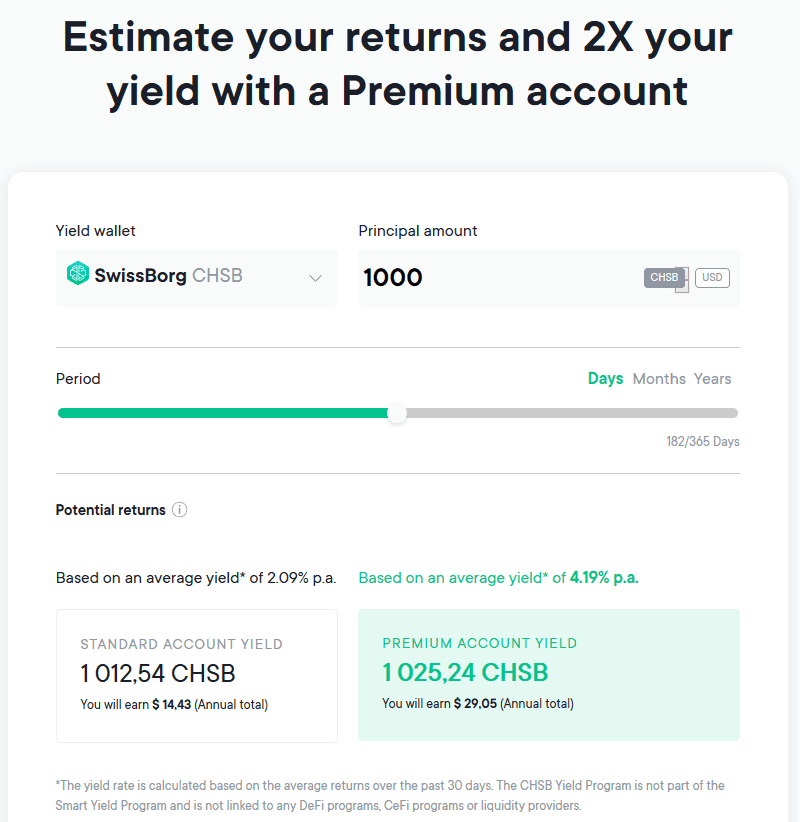The width and height of the screenshot is (800, 822).
Task: Click the 2.09% p.a. standard yield text
Action: click(x=301, y=578)
